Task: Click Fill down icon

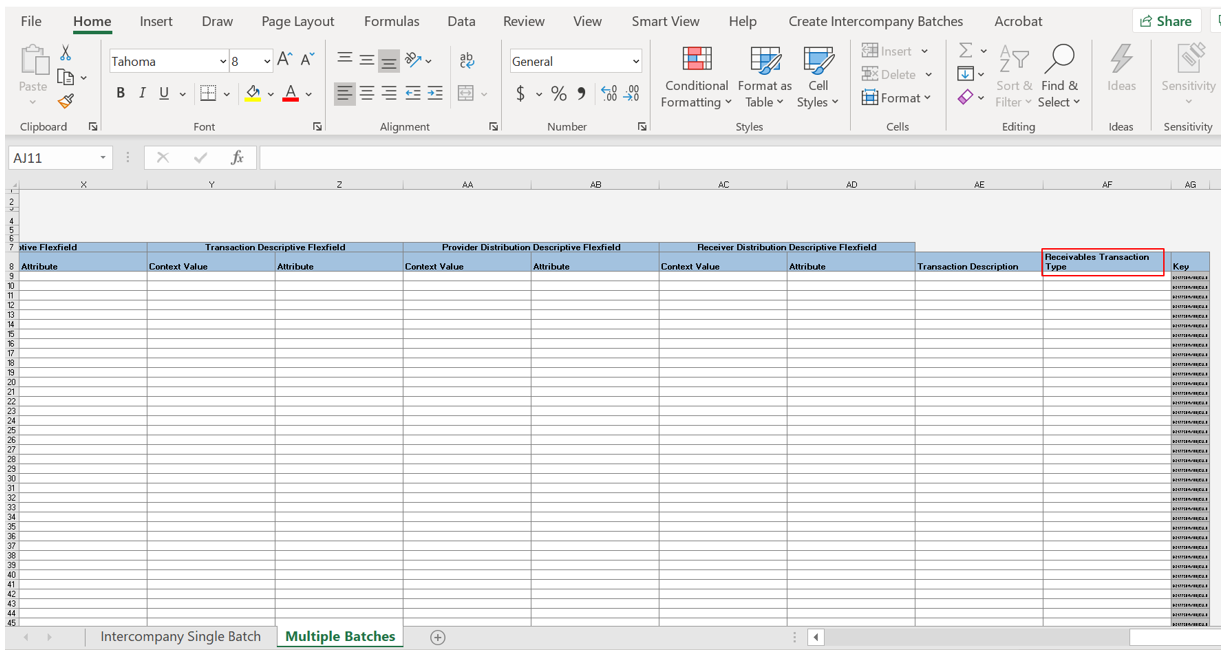Action: tap(965, 74)
